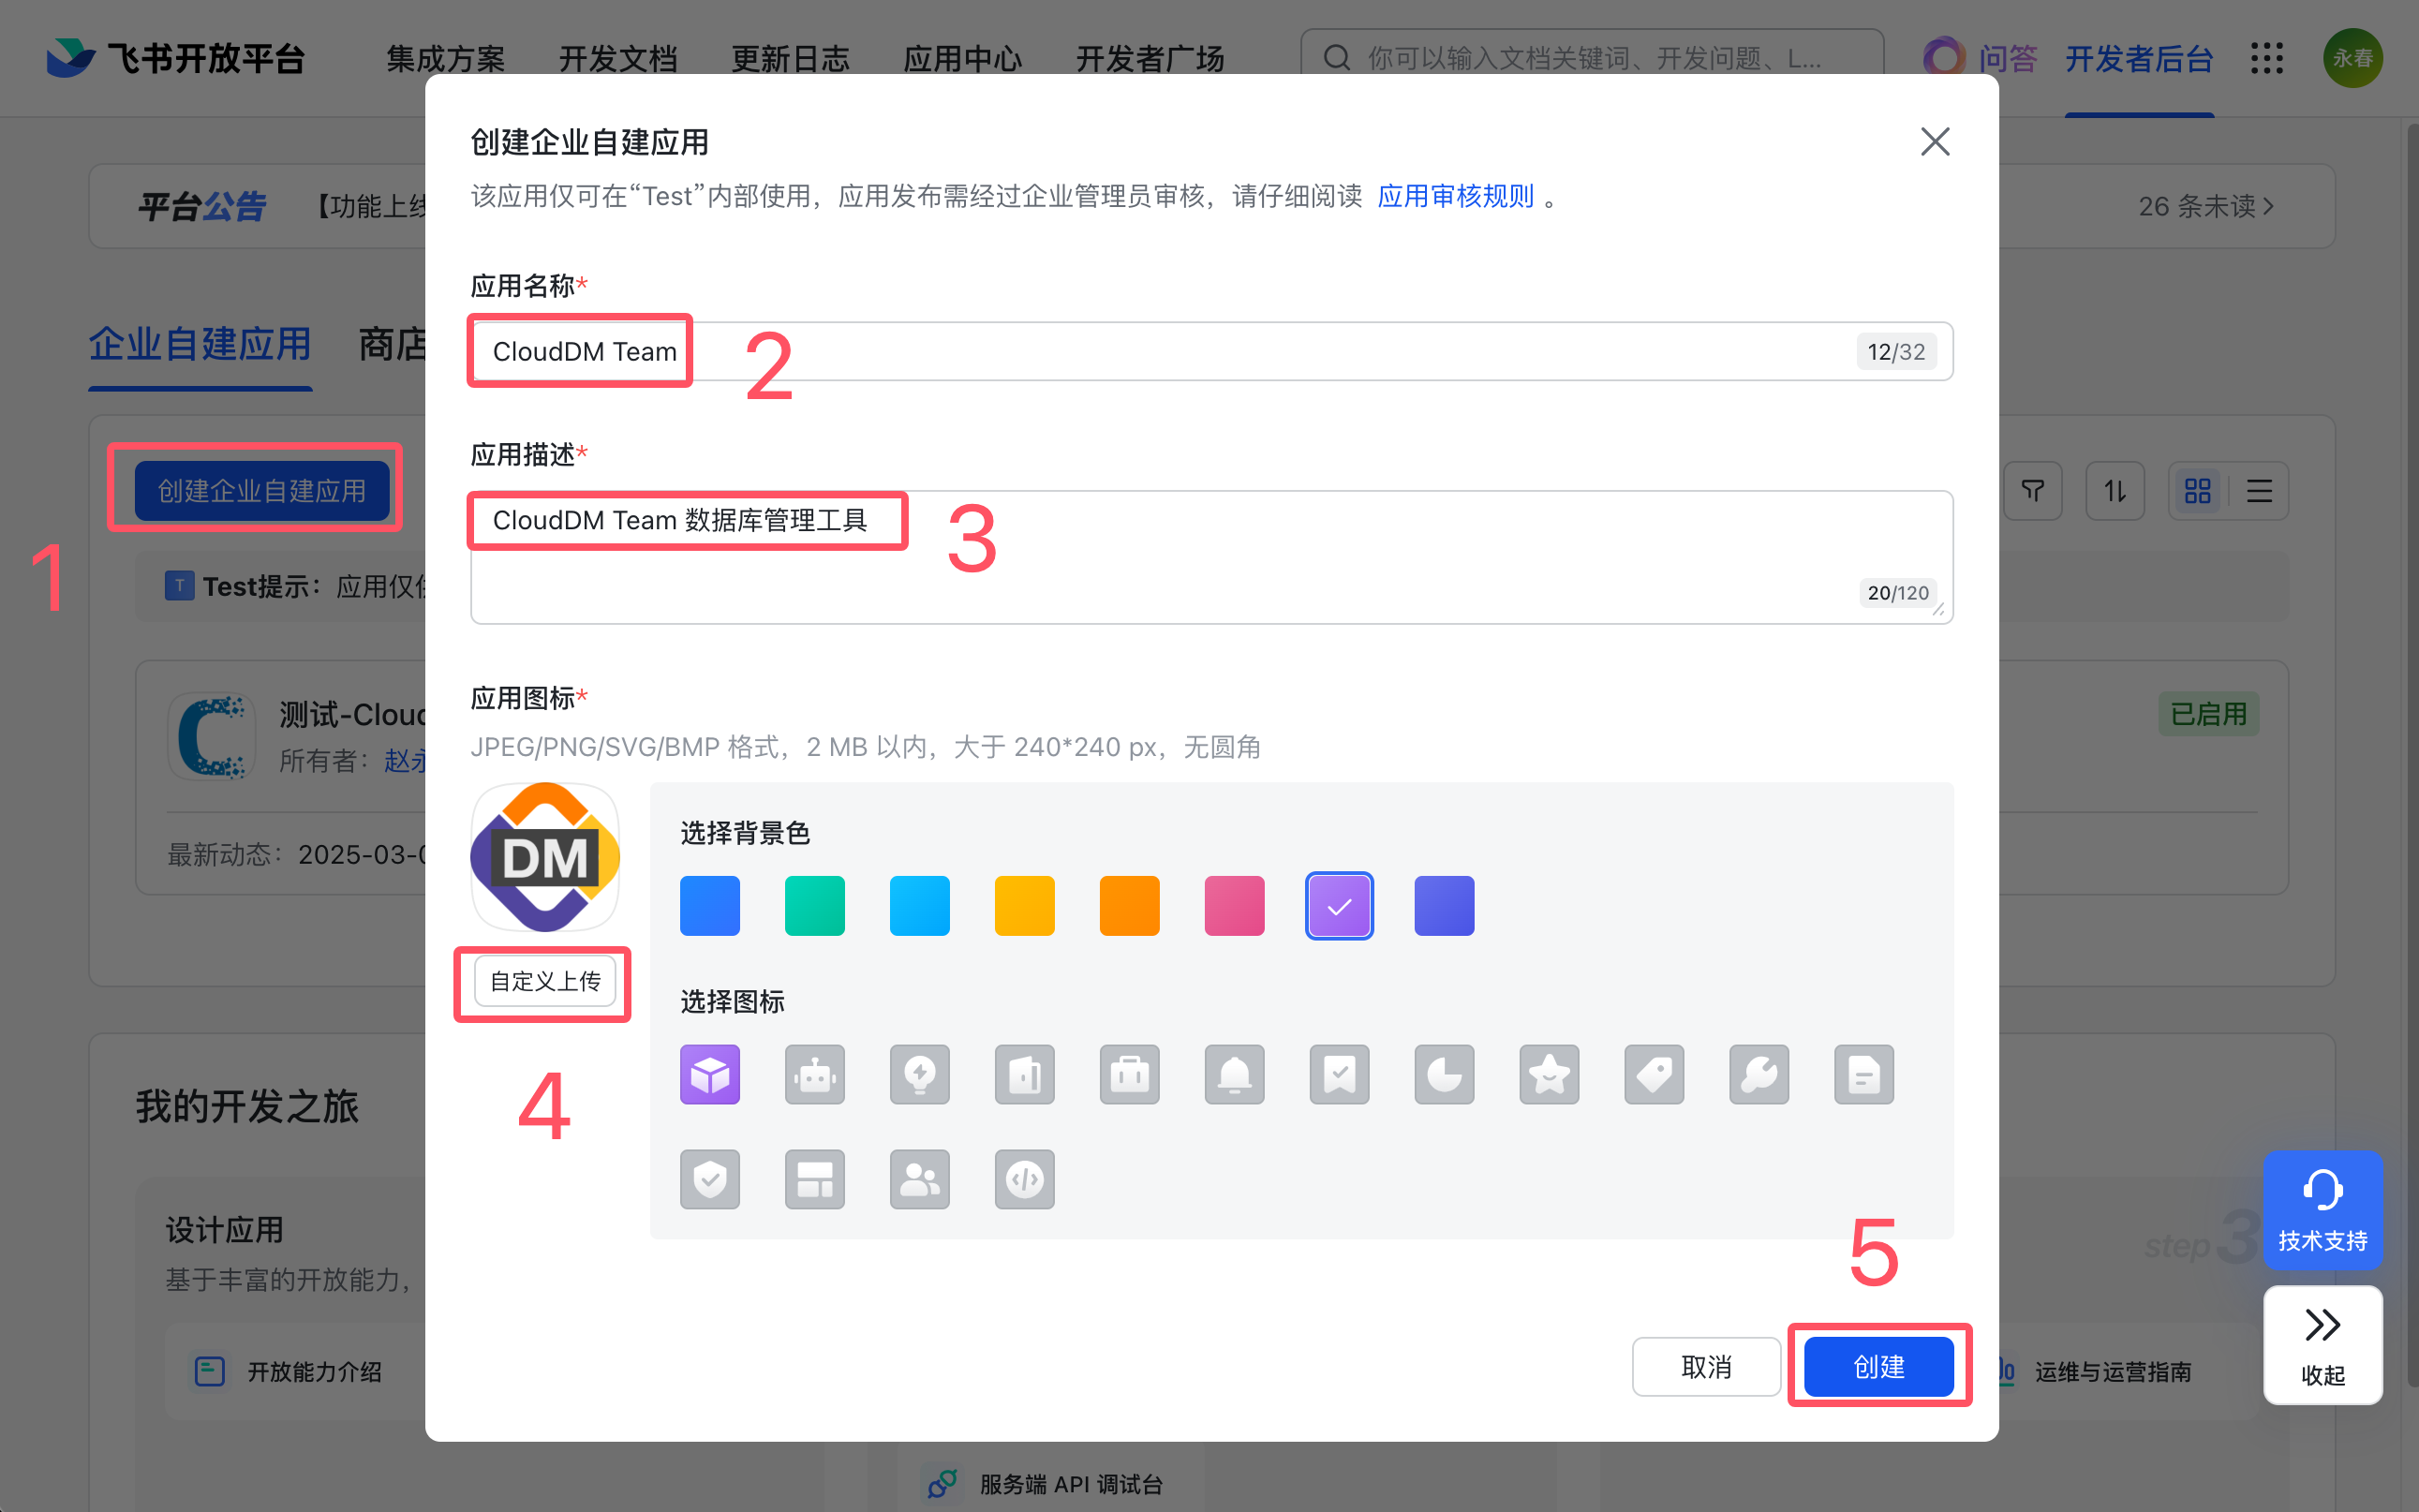The width and height of the screenshot is (2419, 1512).
Task: Select the blue background color
Action: click(709, 906)
